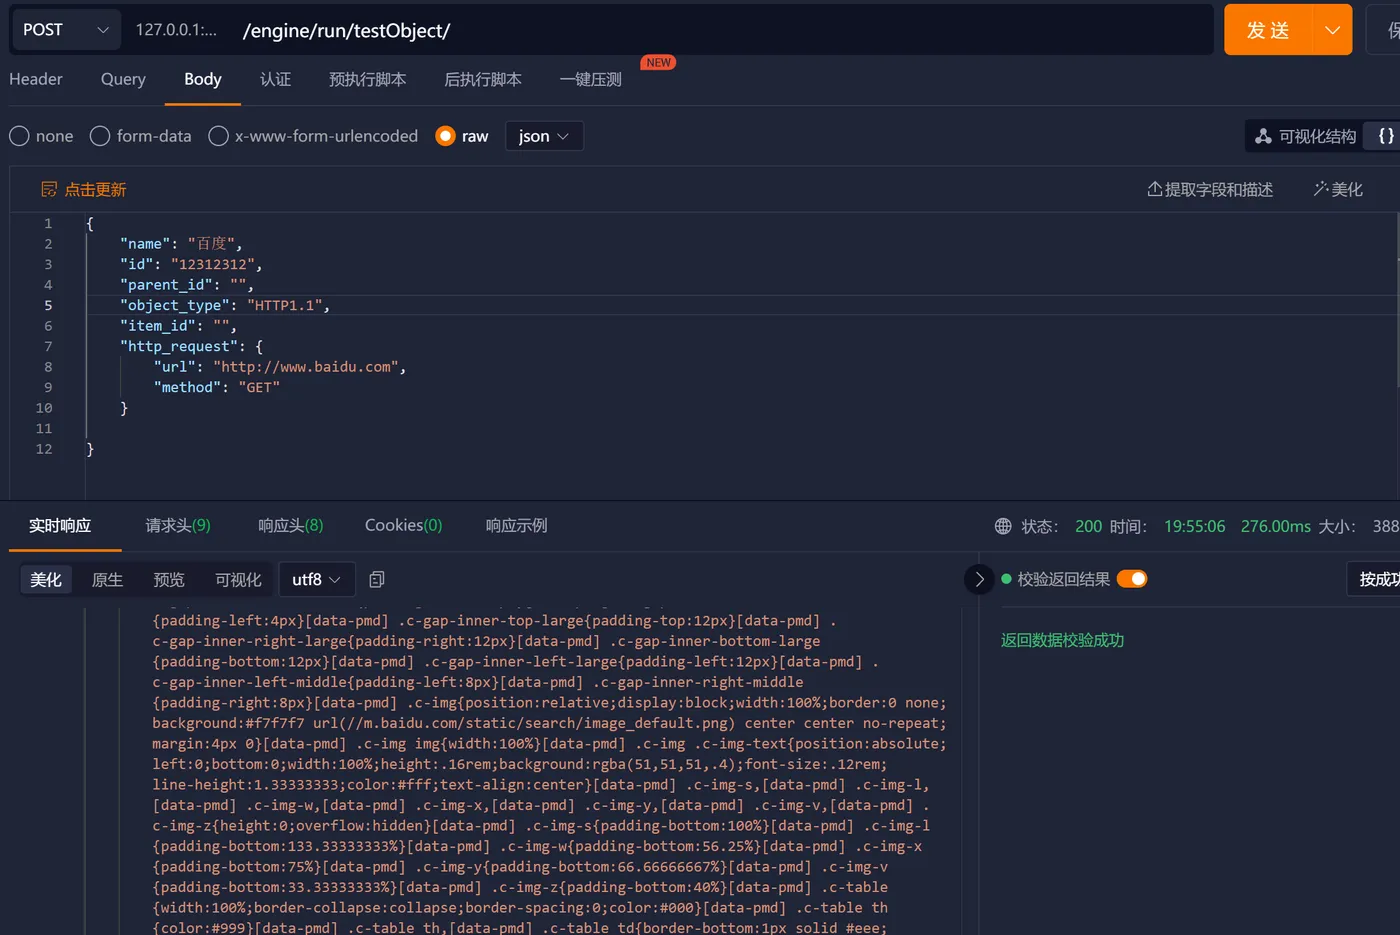The image size is (1400, 935).
Task: Click the "name" line in JSON editor
Action: (x=181, y=244)
